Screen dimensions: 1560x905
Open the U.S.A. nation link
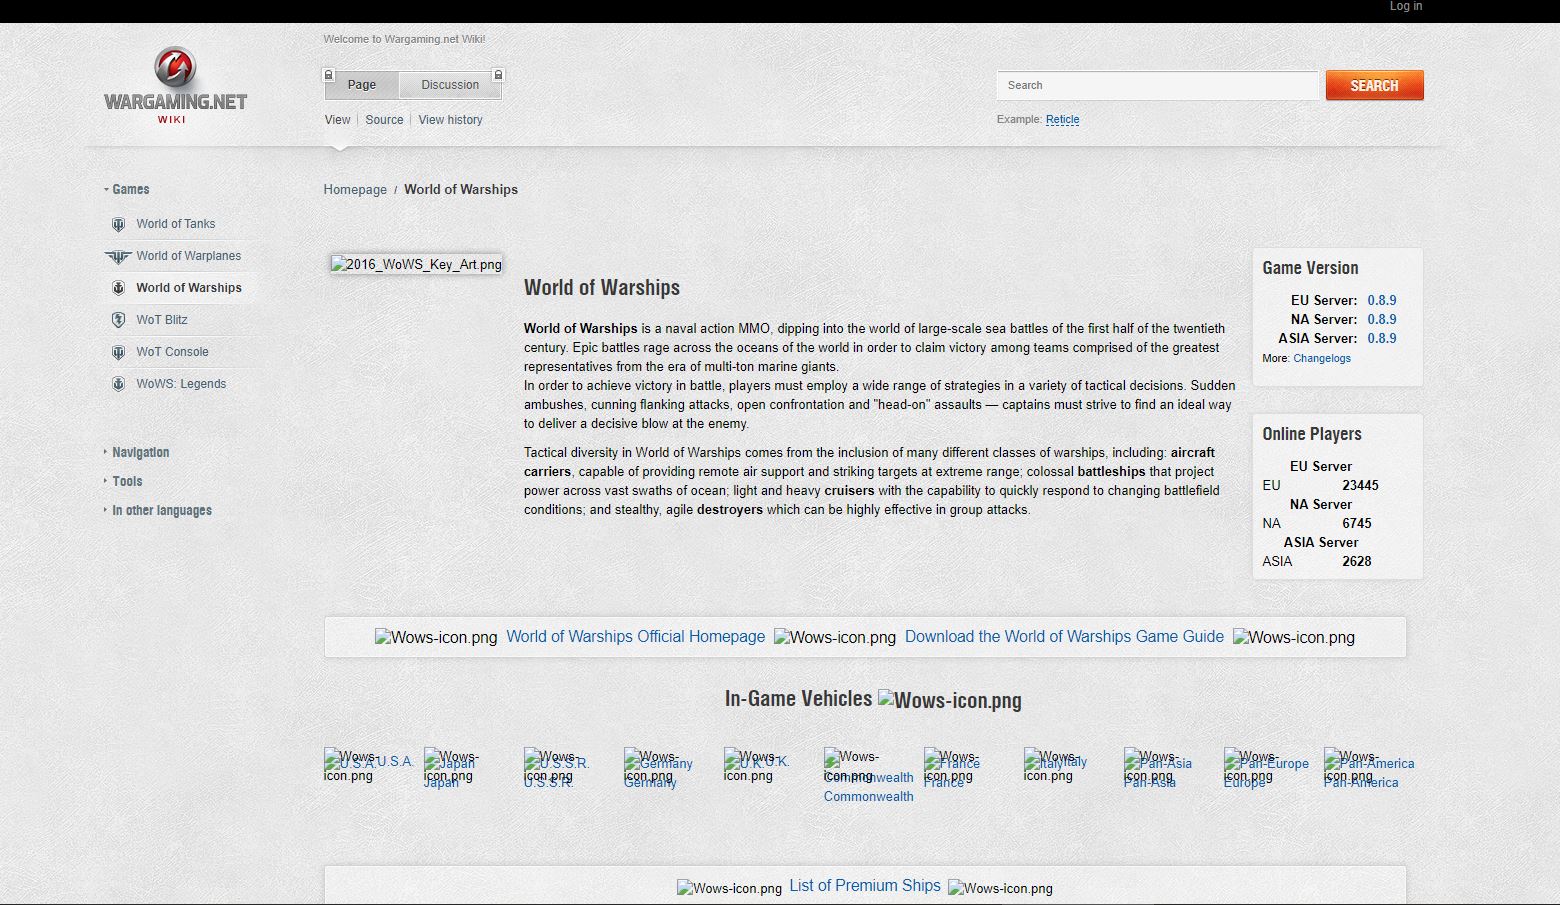point(395,762)
